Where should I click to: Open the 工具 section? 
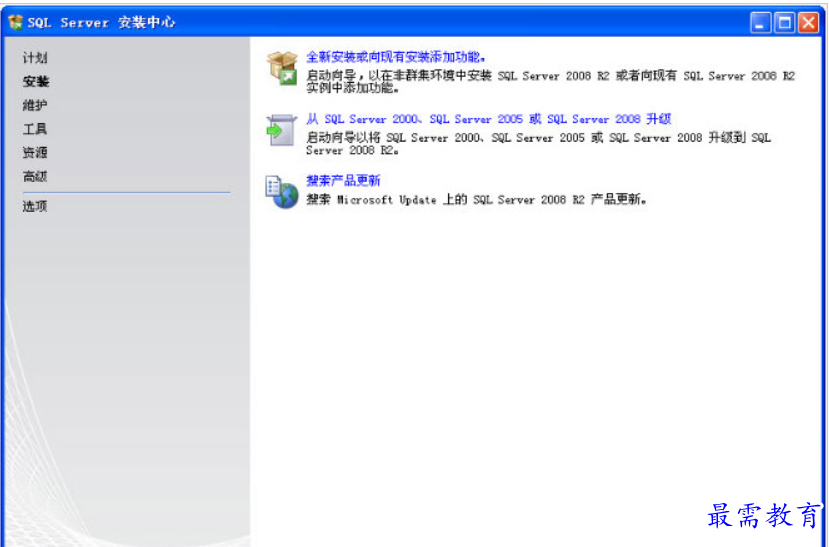click(35, 129)
